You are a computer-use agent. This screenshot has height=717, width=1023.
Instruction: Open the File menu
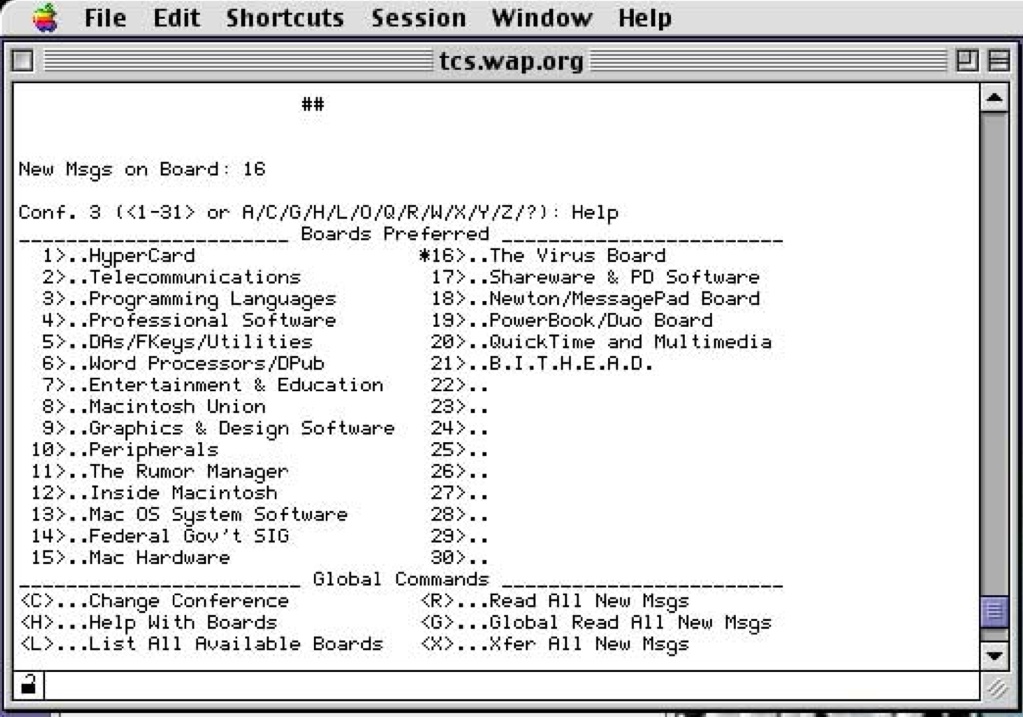(x=105, y=18)
